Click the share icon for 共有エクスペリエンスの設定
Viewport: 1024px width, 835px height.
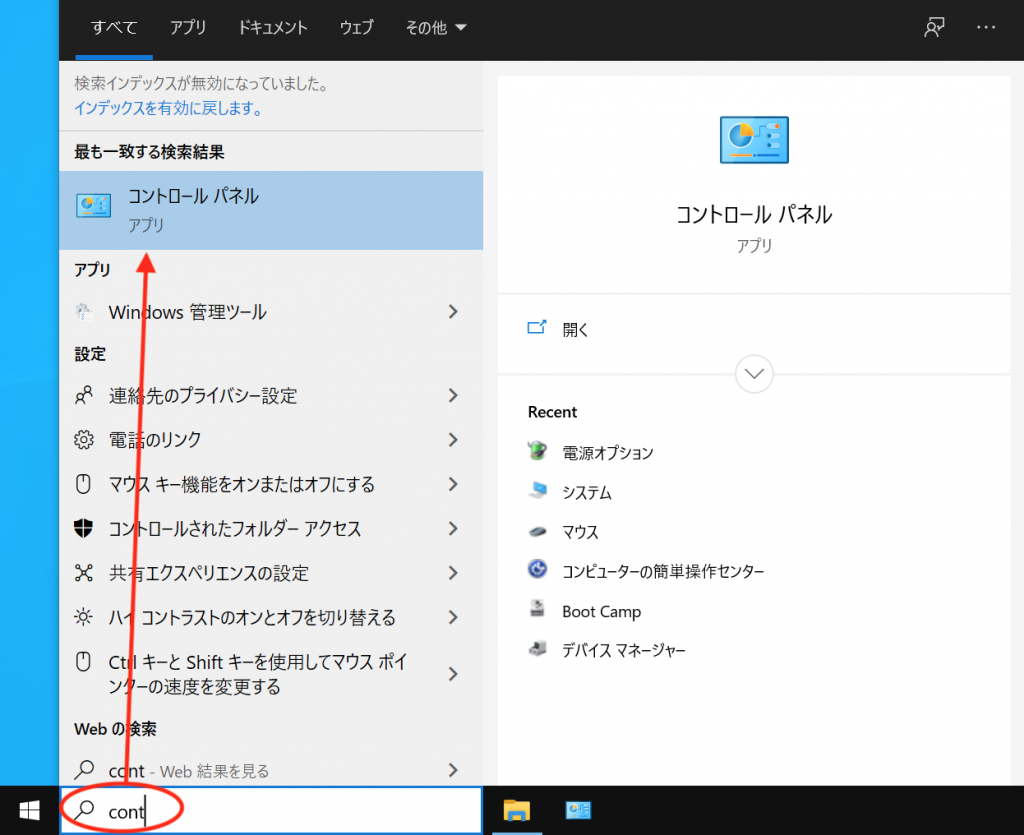(84, 573)
